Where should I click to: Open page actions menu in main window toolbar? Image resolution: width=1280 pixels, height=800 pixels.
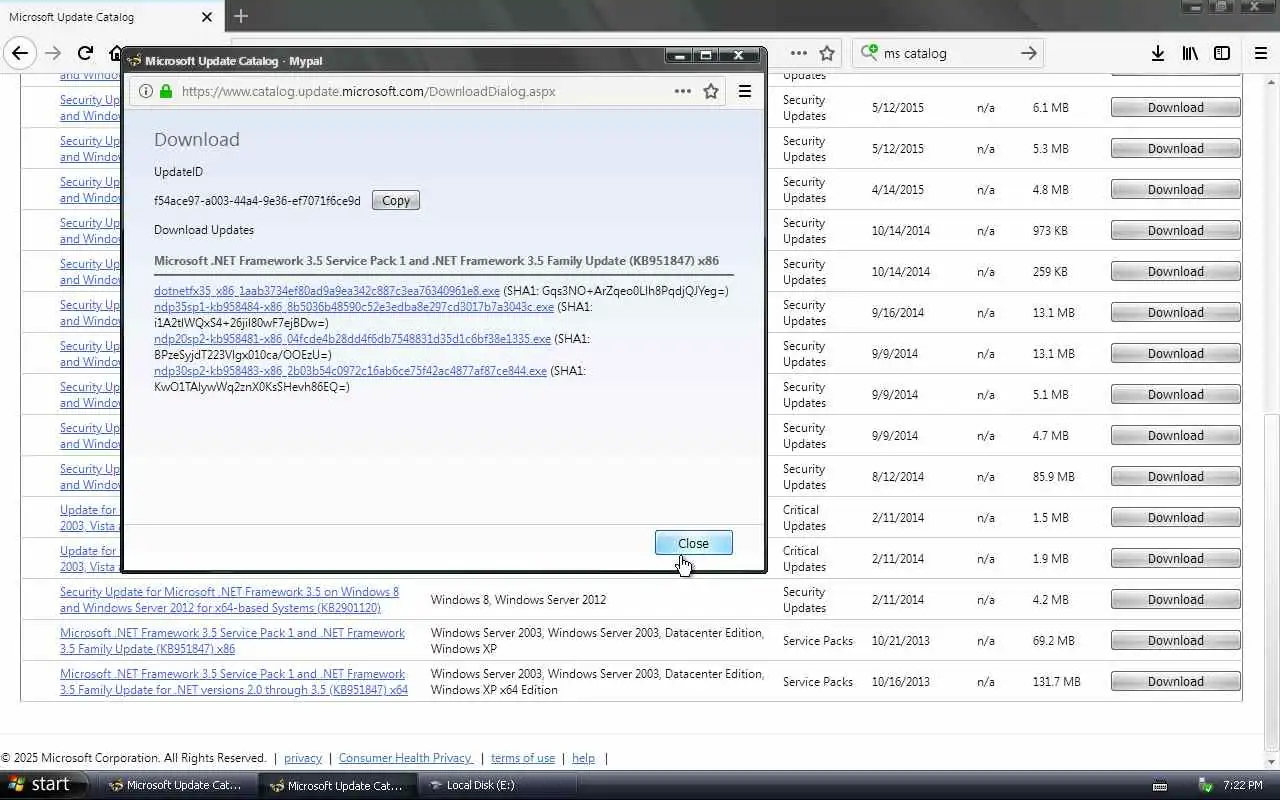(x=798, y=53)
